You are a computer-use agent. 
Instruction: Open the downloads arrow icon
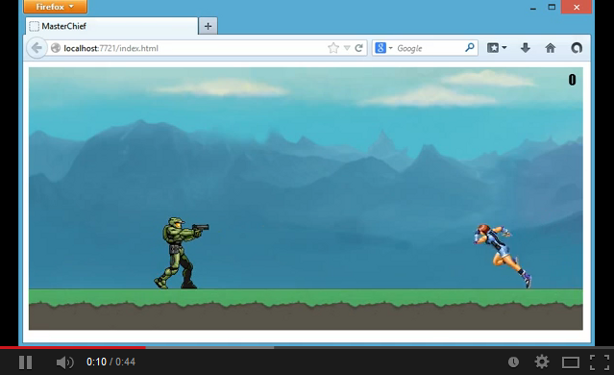point(525,48)
